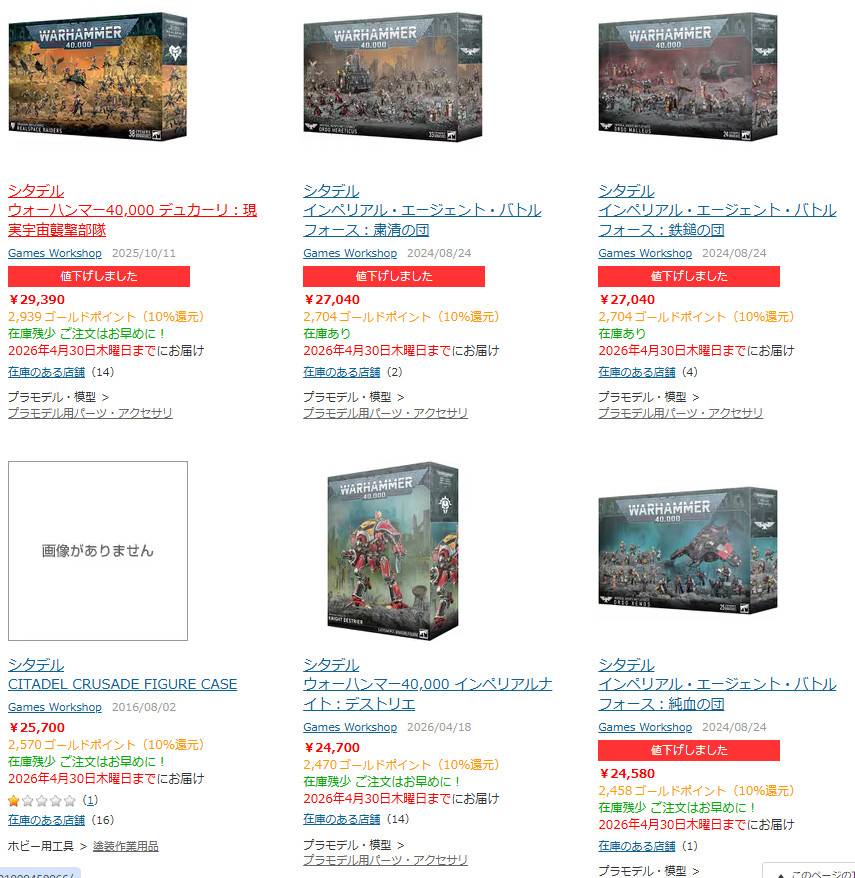Open the Drukhari Realspace Raiders box thumbnail

(98, 76)
